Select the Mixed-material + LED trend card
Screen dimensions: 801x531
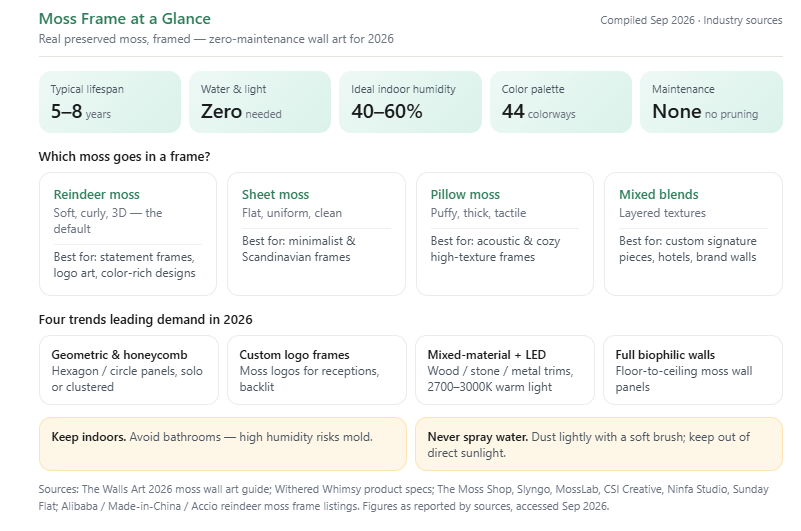(x=505, y=370)
